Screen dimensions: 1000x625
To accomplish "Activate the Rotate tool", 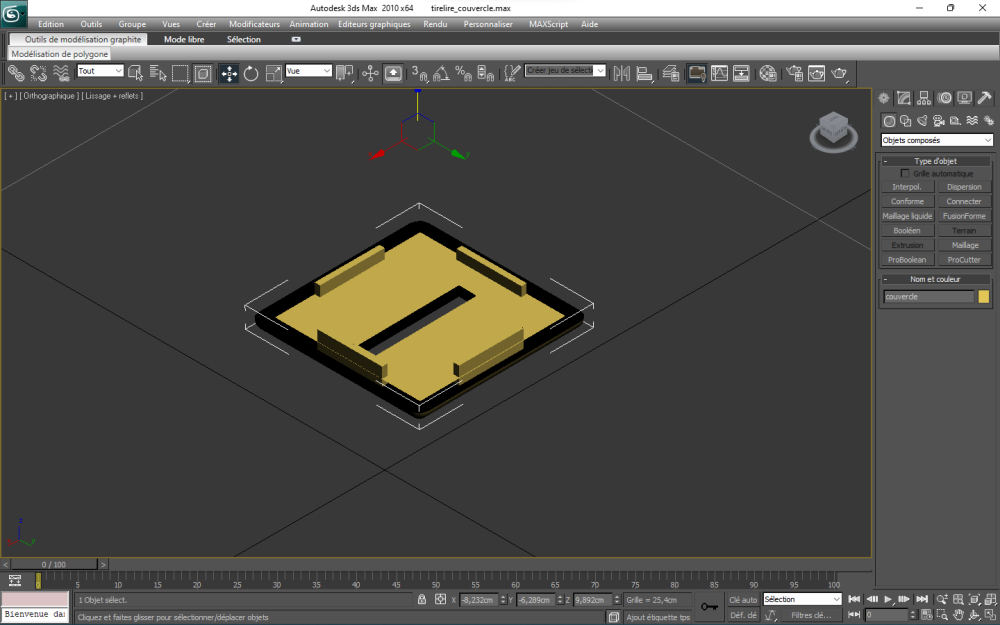I will point(251,73).
